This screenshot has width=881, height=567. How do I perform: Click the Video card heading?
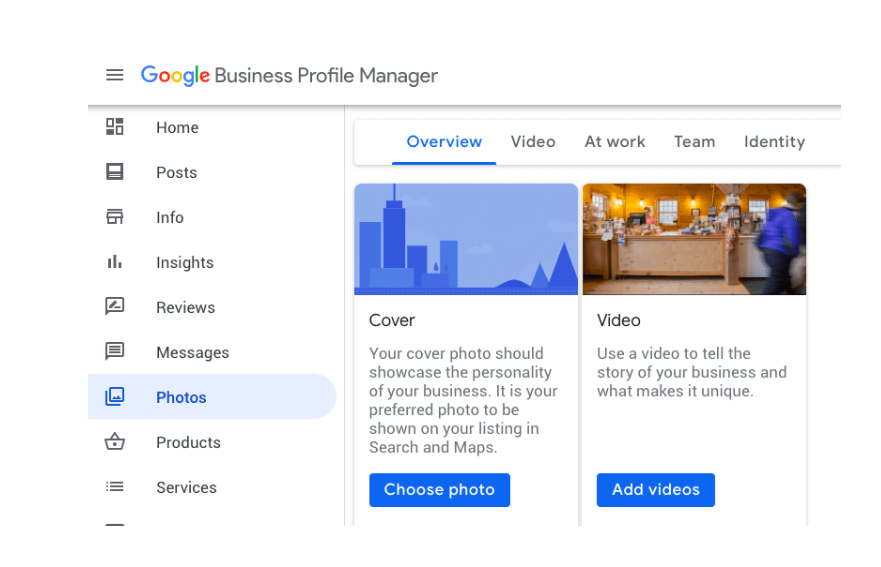pos(619,320)
